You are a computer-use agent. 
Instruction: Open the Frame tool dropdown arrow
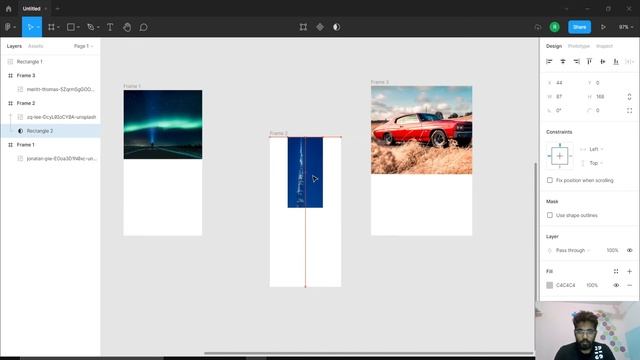tap(58, 27)
